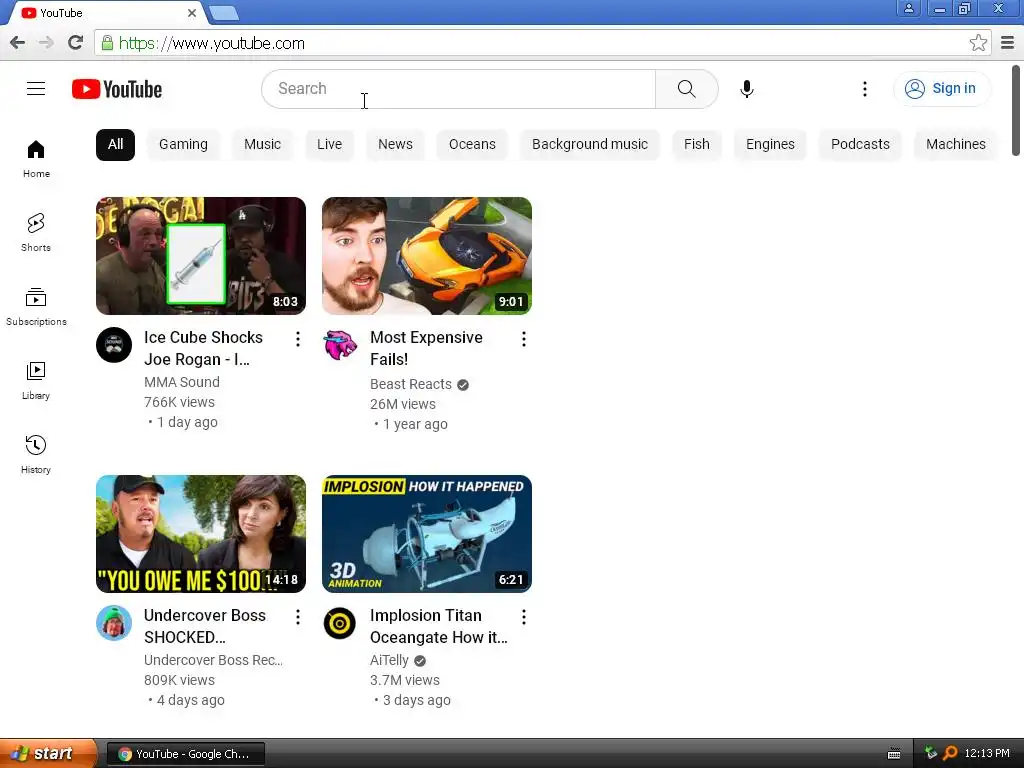Select the YouTube browser tab
The image size is (1024, 768).
coord(108,13)
